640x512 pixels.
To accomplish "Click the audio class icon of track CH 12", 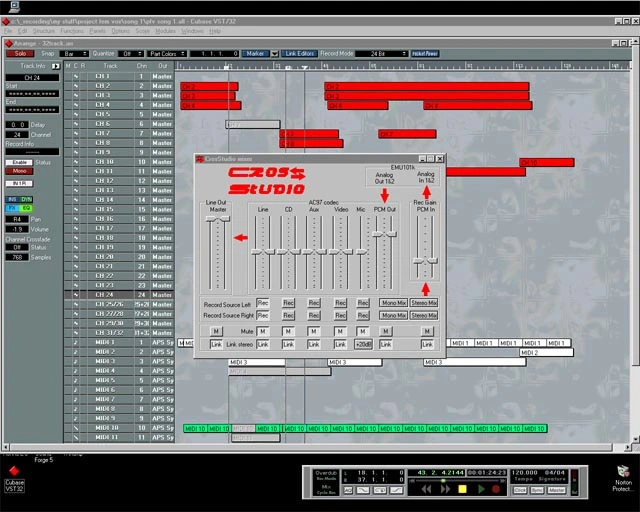I will (x=76, y=181).
